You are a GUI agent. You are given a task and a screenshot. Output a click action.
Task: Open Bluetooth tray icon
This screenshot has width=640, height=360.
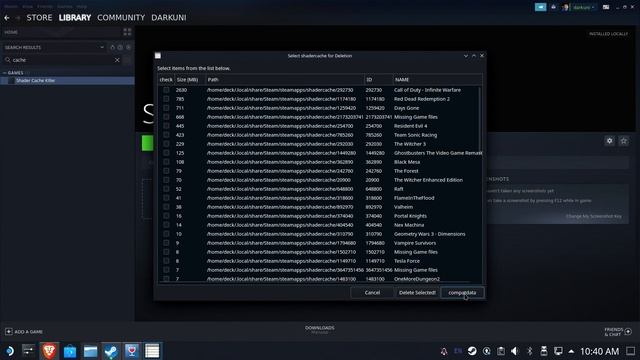529,351
